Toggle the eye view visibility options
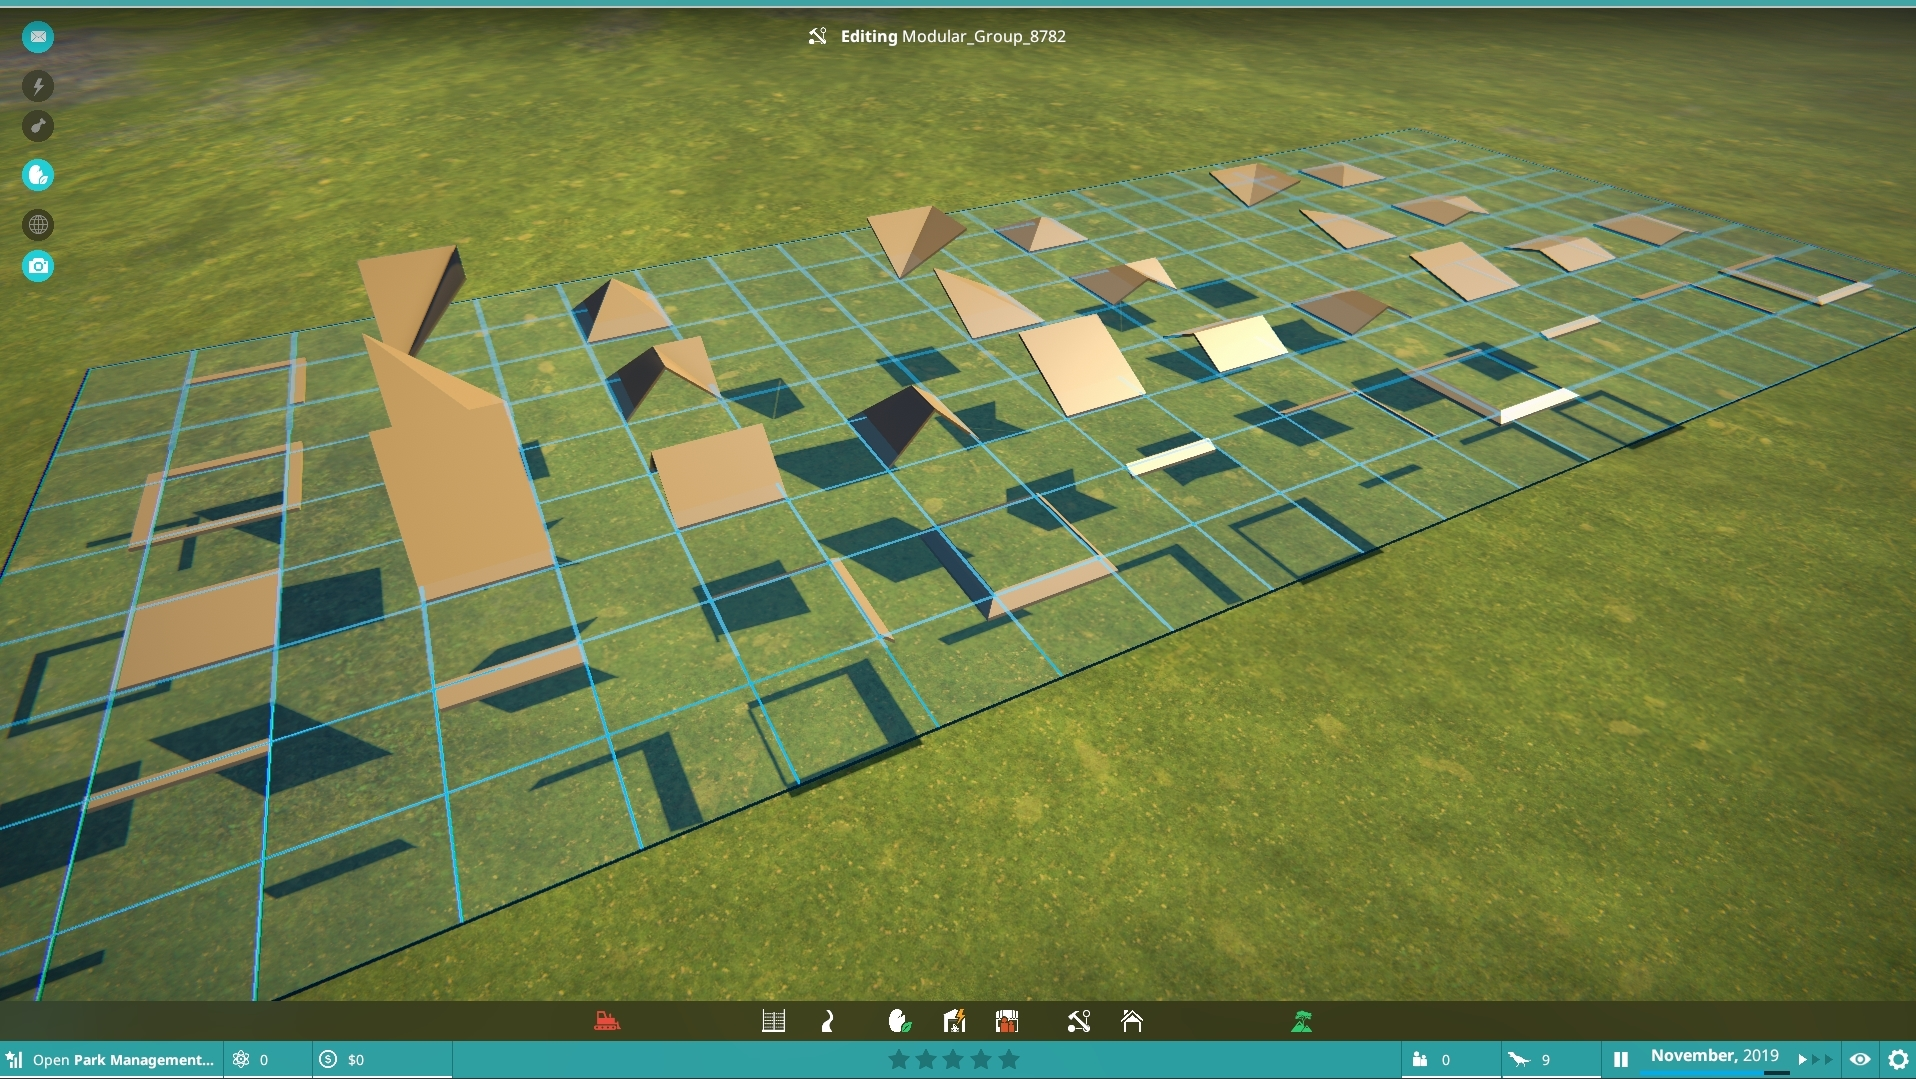This screenshot has width=1916, height=1079. coord(1860,1059)
